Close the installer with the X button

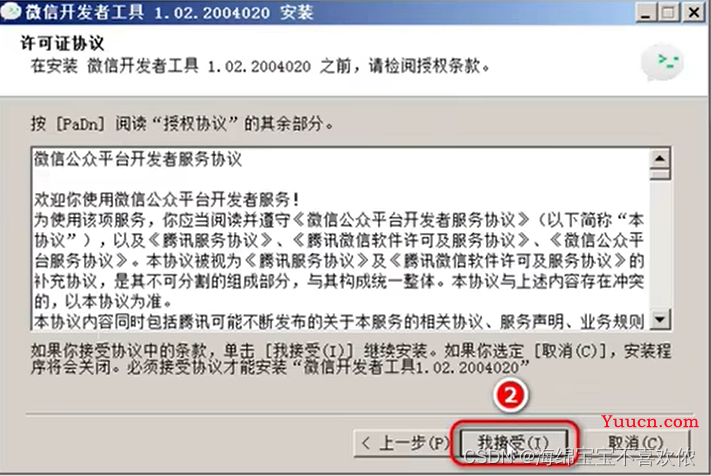[x=694, y=12]
